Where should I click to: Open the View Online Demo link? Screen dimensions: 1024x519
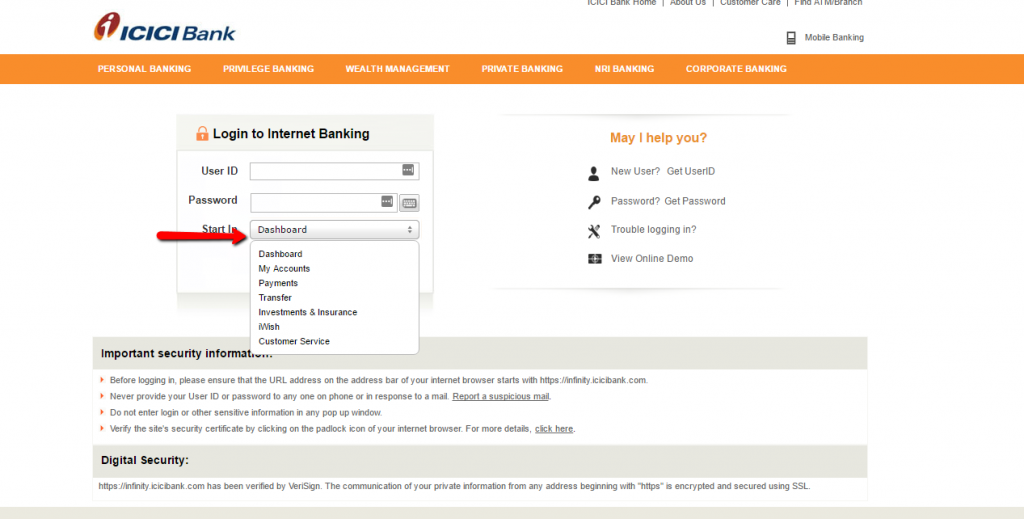pyautogui.click(x=652, y=259)
